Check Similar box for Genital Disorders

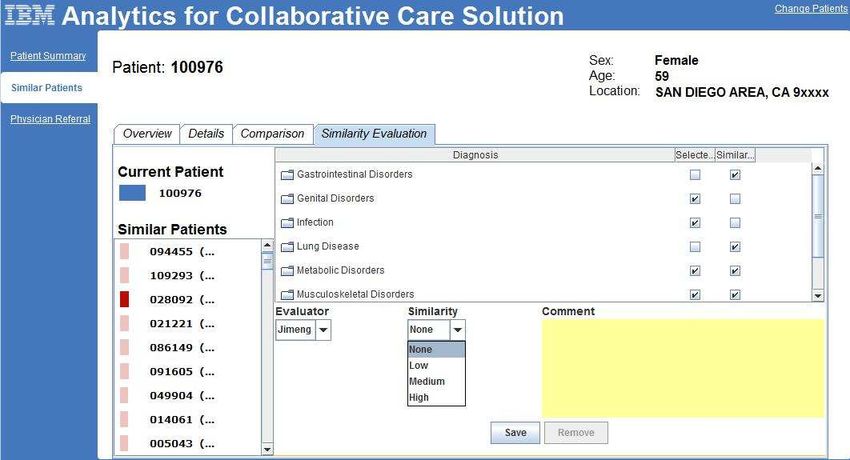[735, 199]
